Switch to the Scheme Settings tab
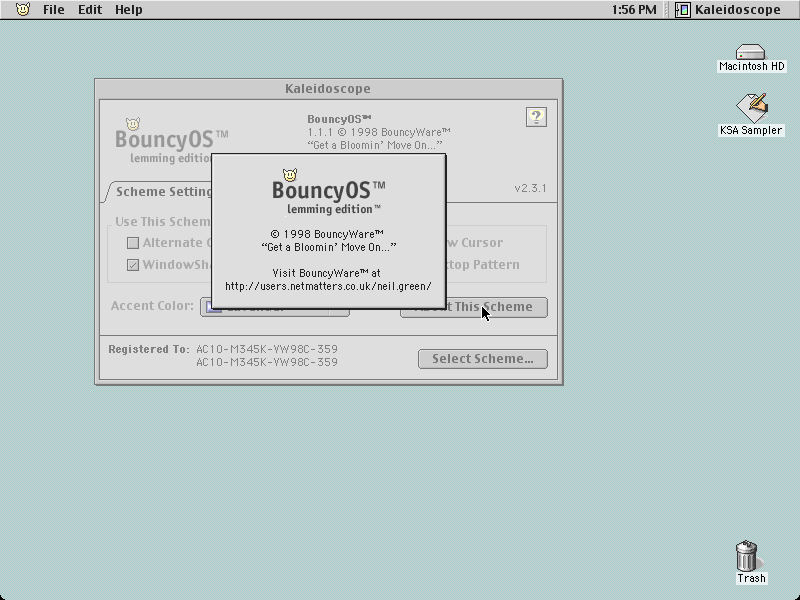Viewport: 800px width, 600px height. tap(161, 192)
